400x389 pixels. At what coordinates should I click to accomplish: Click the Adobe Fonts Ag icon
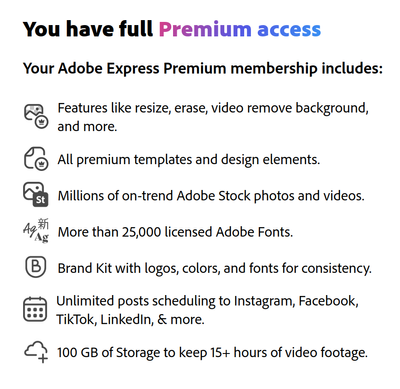click(36, 231)
